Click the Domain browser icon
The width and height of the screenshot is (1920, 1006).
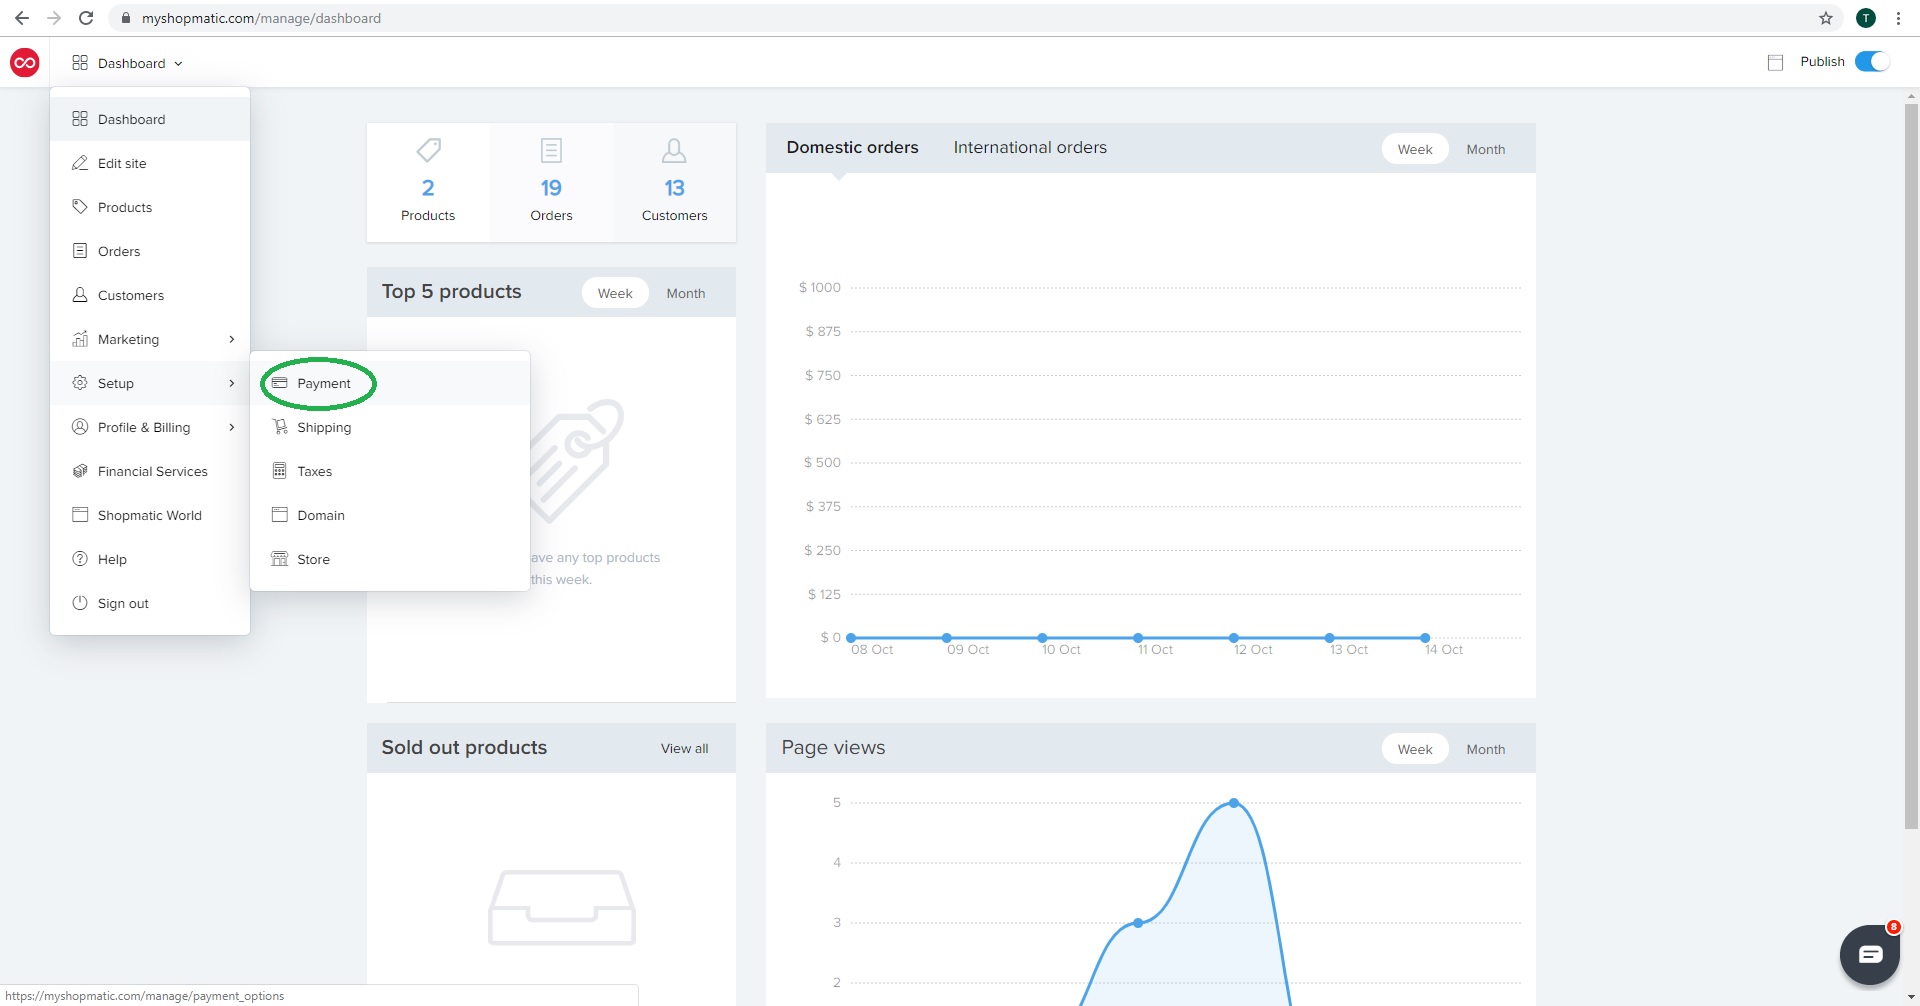tap(280, 515)
